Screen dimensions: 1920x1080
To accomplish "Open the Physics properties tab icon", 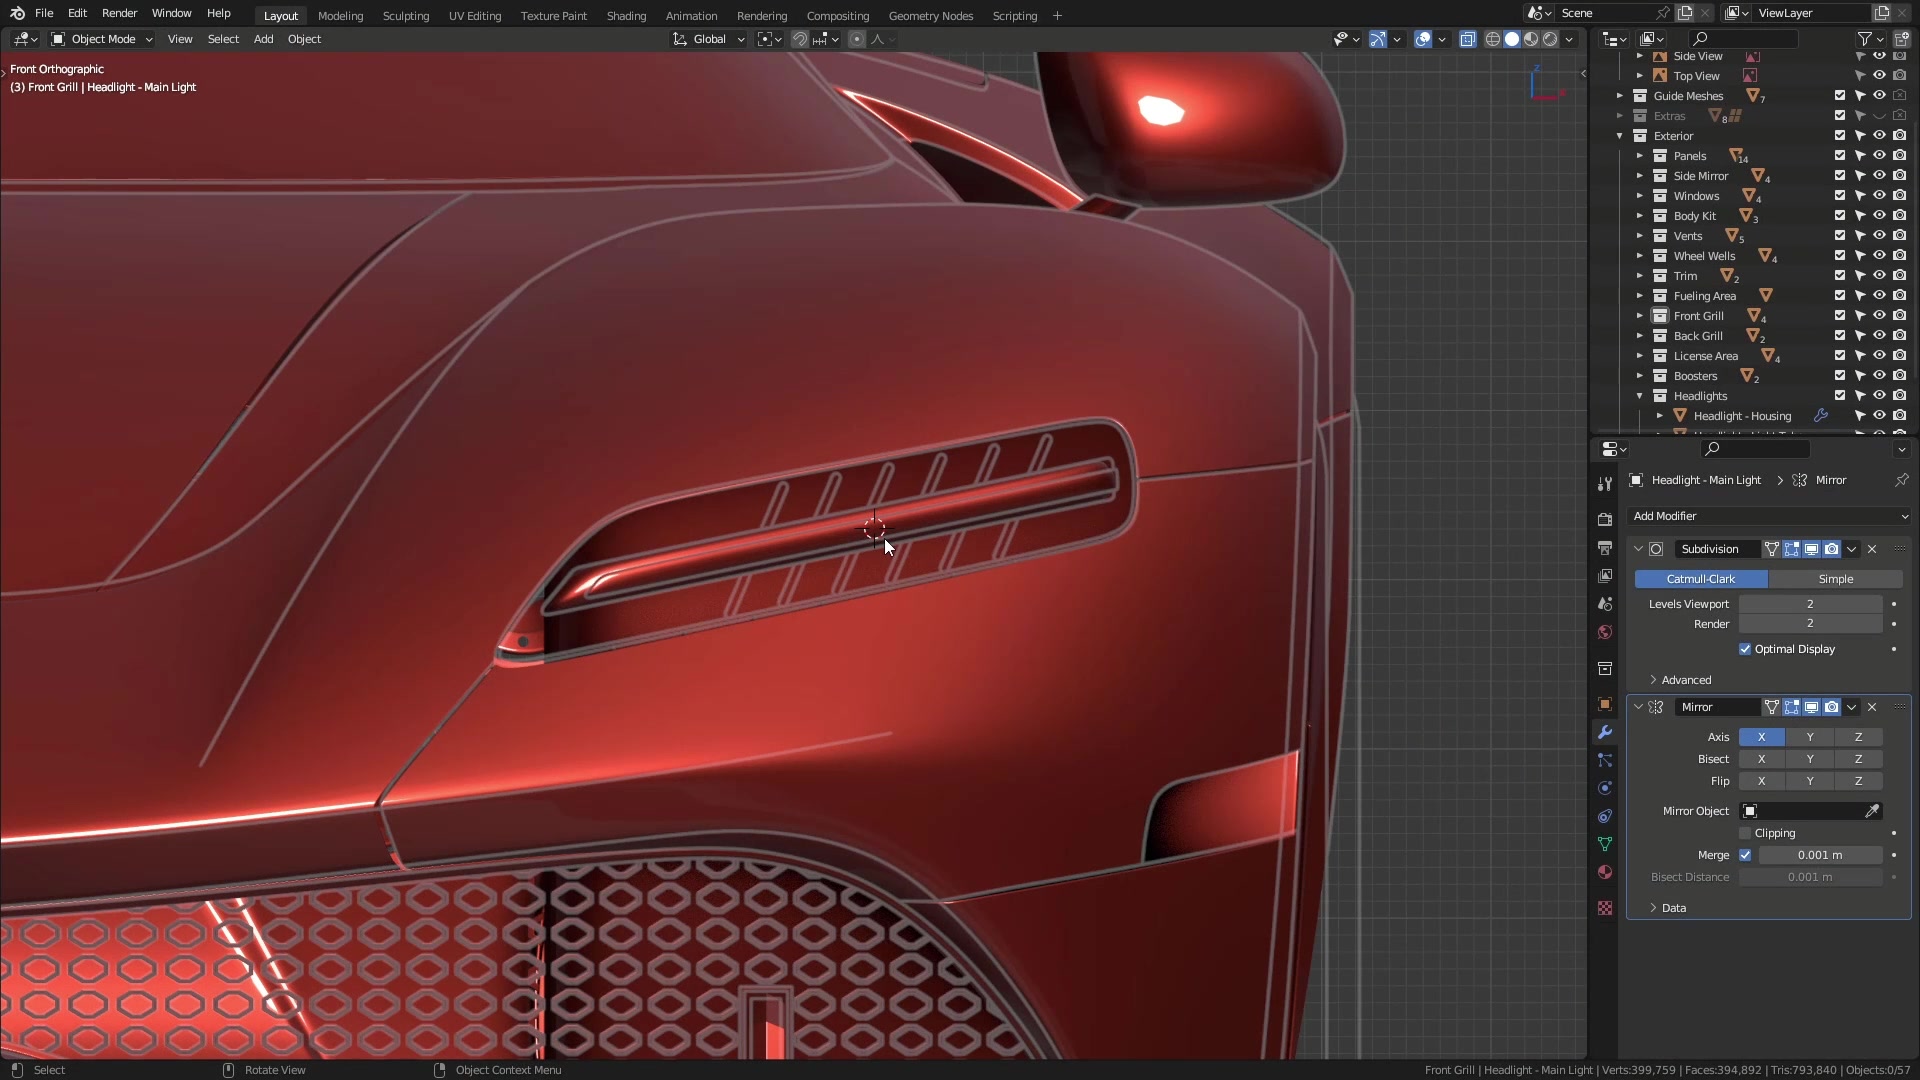I will [x=1605, y=788].
